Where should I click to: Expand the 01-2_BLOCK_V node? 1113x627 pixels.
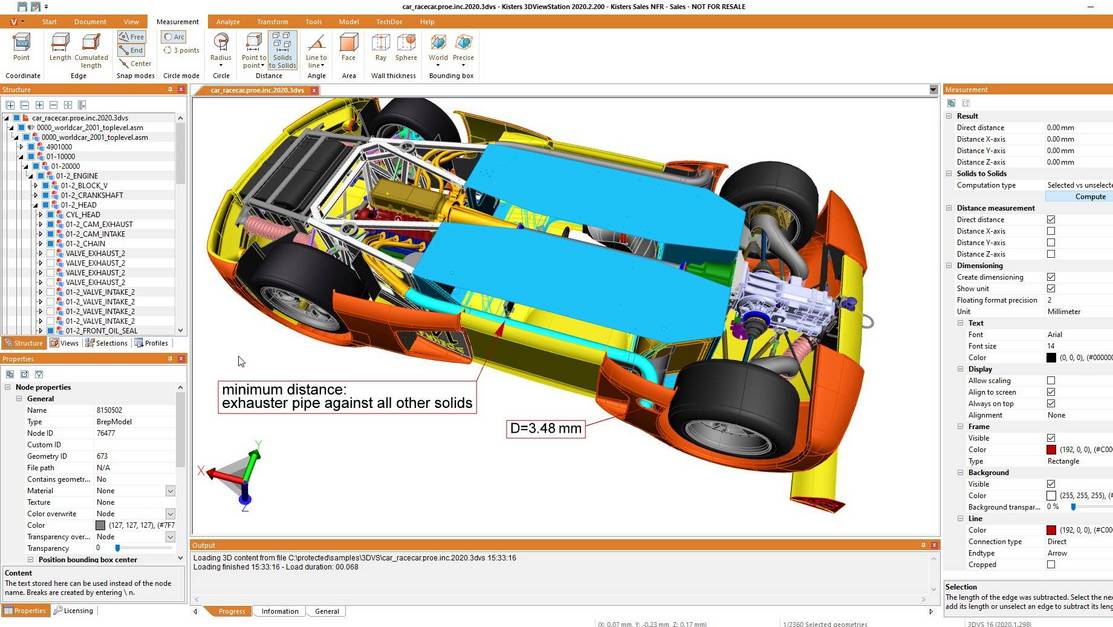pos(35,185)
